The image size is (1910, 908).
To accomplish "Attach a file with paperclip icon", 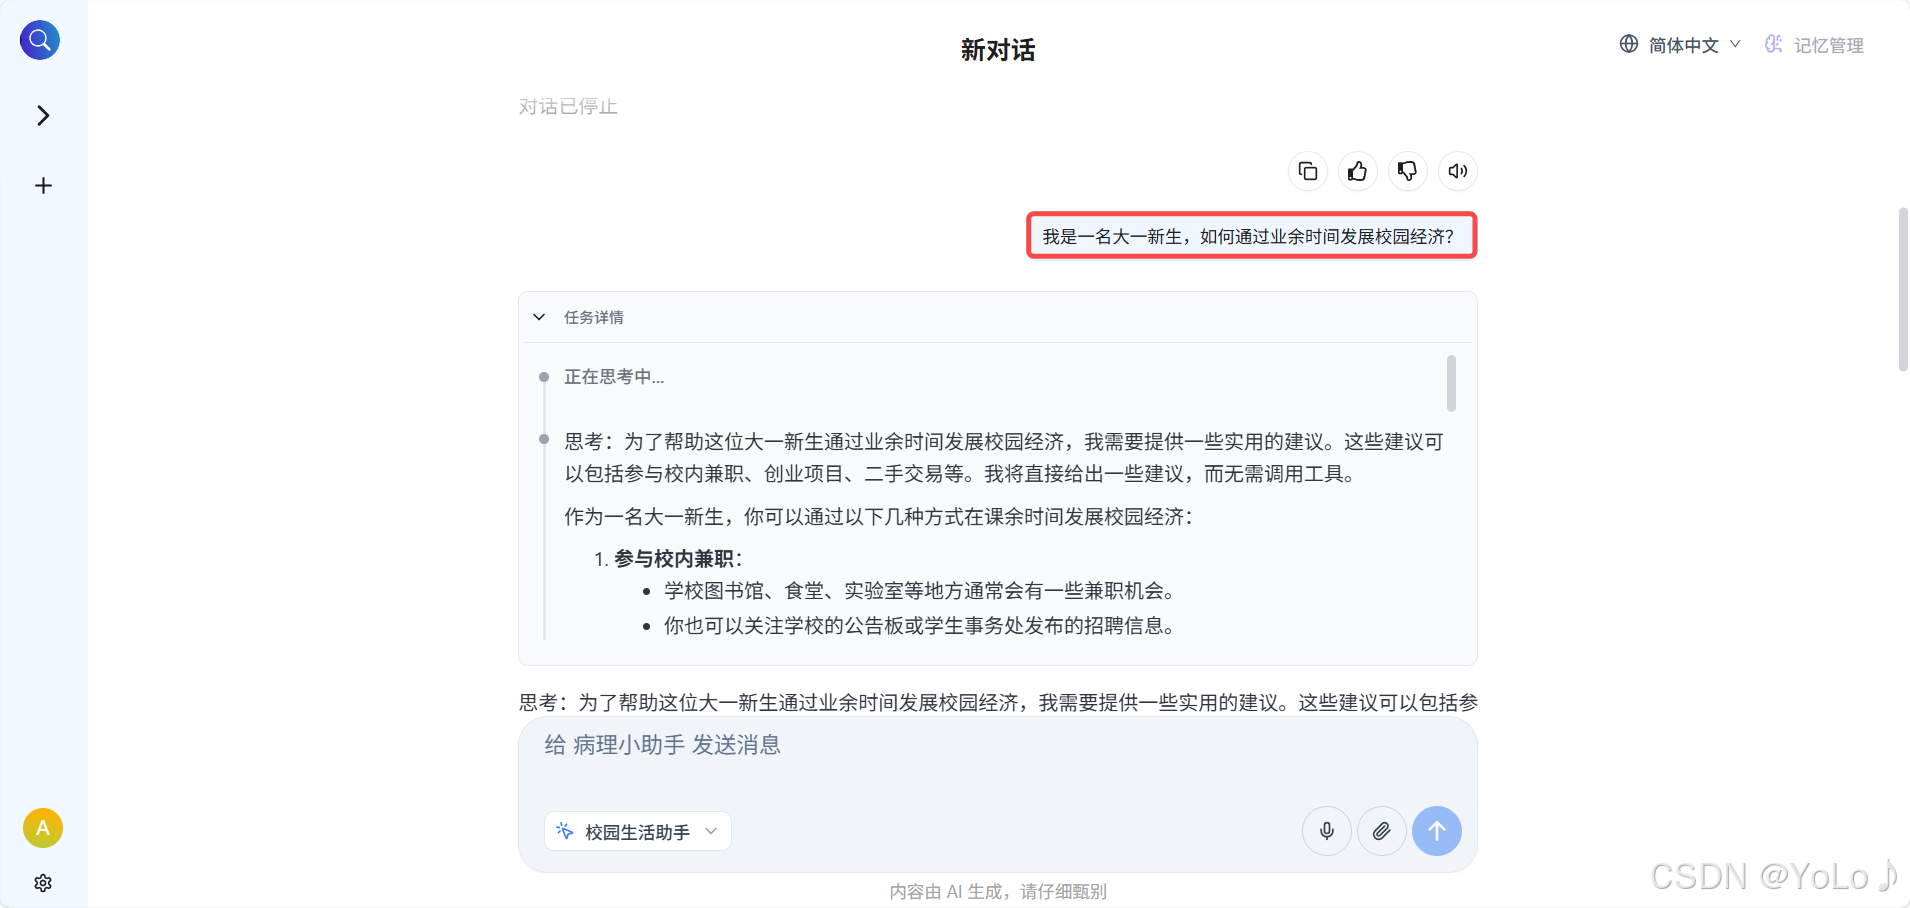I will pos(1382,831).
